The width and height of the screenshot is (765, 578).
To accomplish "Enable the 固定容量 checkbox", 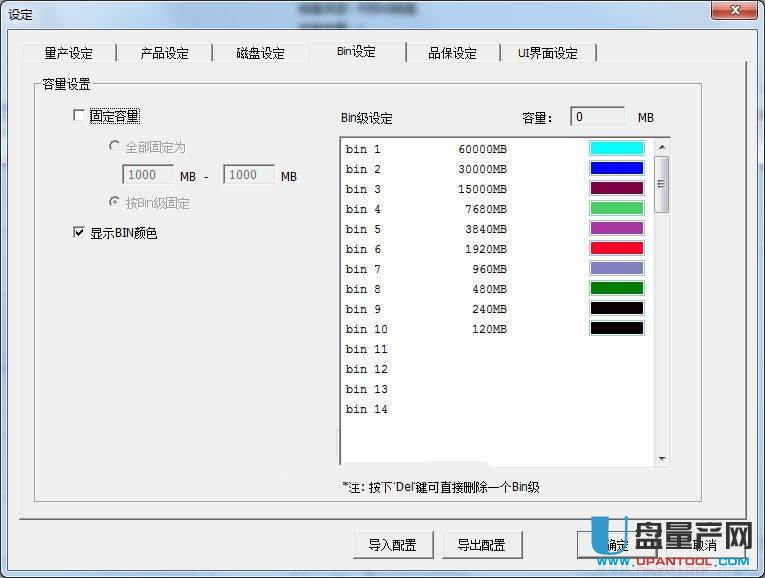I will (x=80, y=116).
